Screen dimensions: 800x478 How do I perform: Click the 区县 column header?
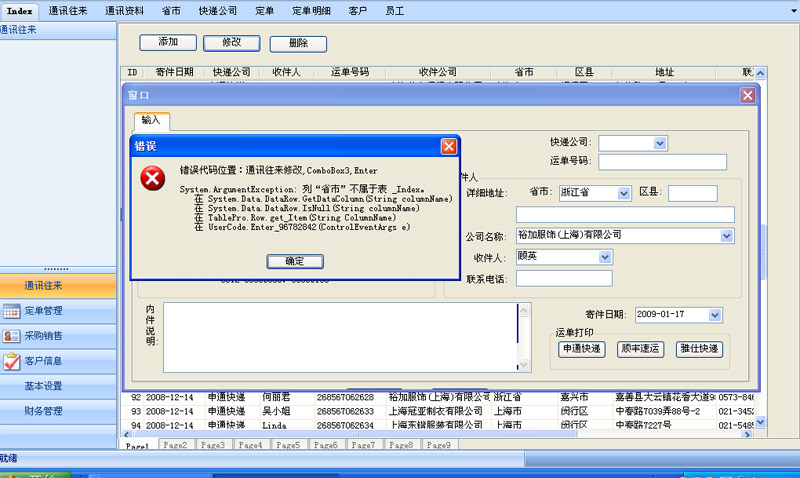pos(584,72)
